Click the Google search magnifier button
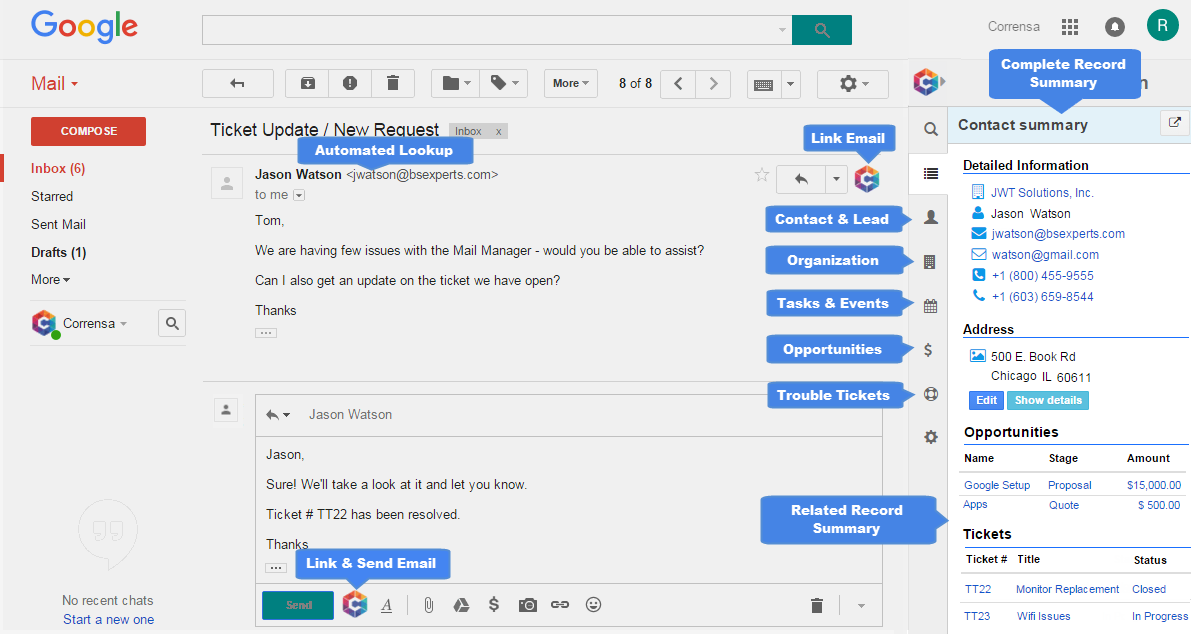1191x634 pixels. click(821, 30)
